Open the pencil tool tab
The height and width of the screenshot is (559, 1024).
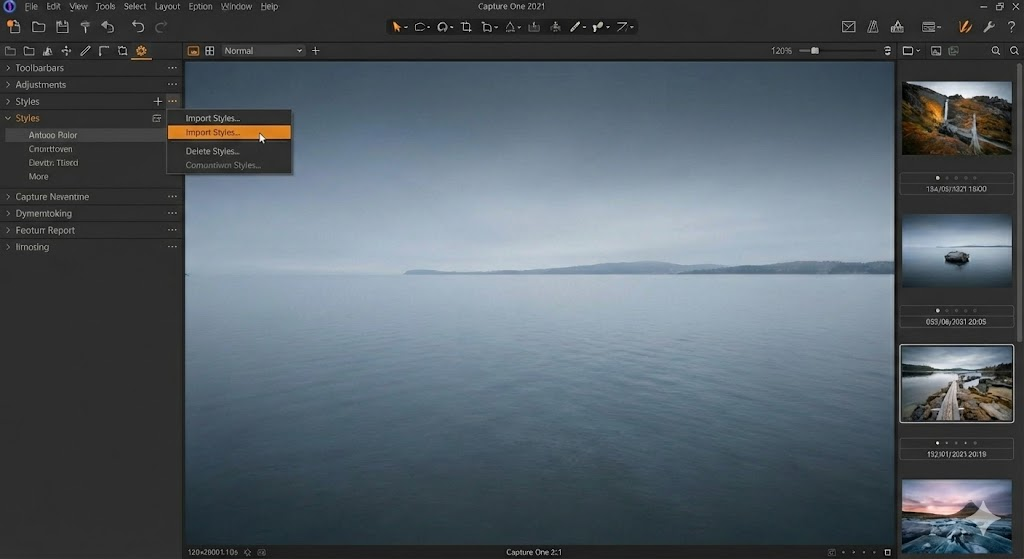coord(85,50)
